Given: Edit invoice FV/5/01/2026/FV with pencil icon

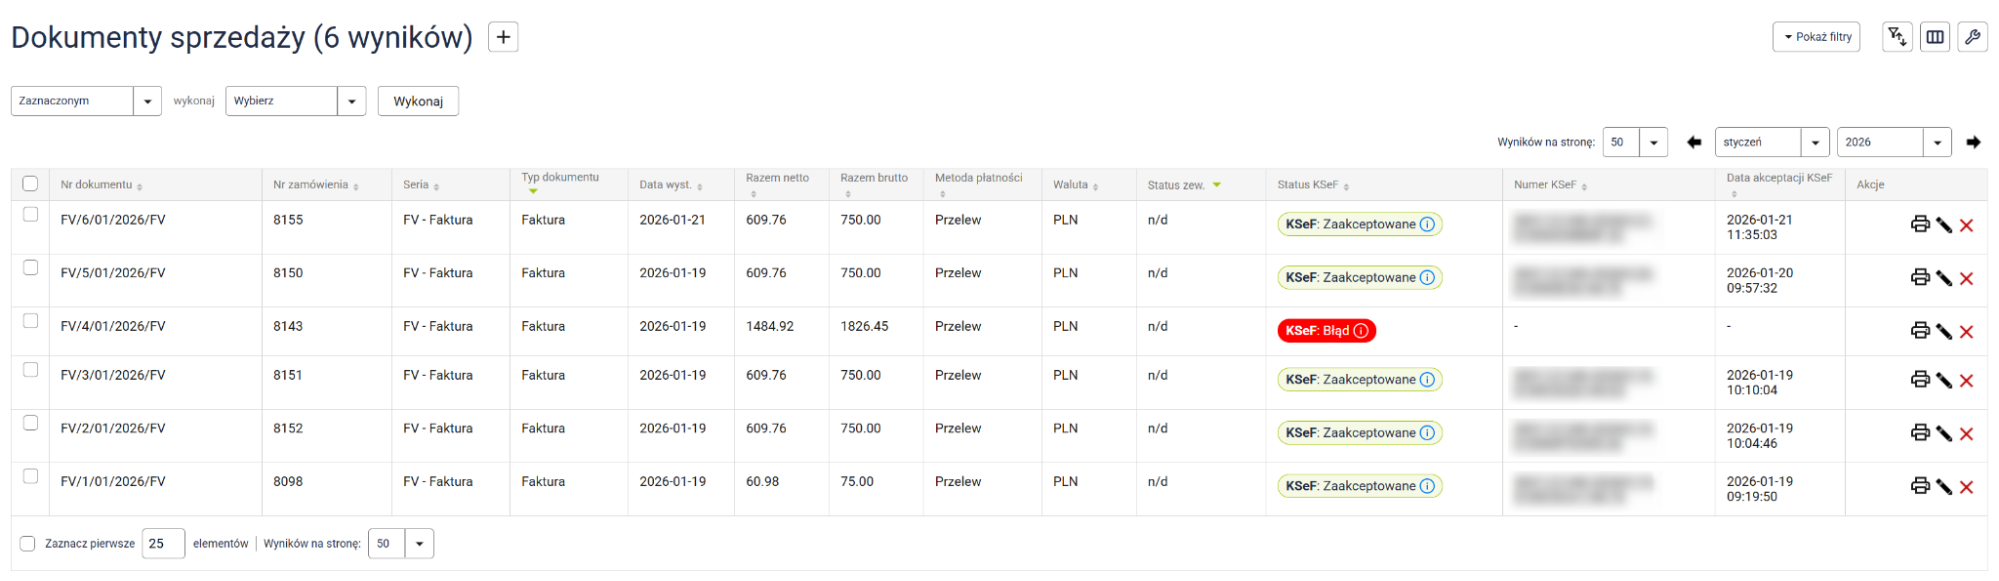Looking at the screenshot, I should (1943, 278).
